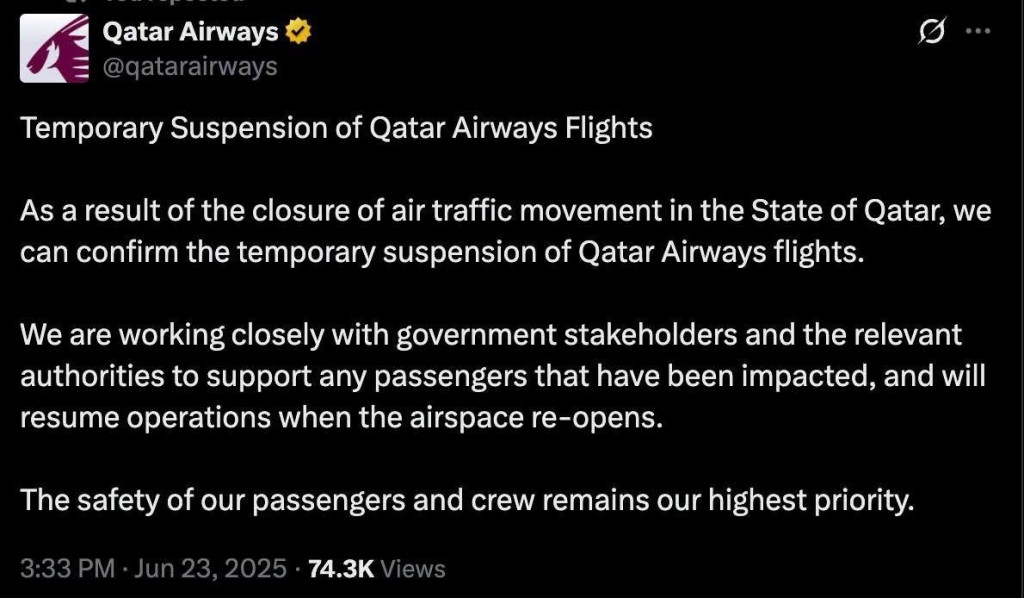Open the three-dot More options menu

pos(976,32)
